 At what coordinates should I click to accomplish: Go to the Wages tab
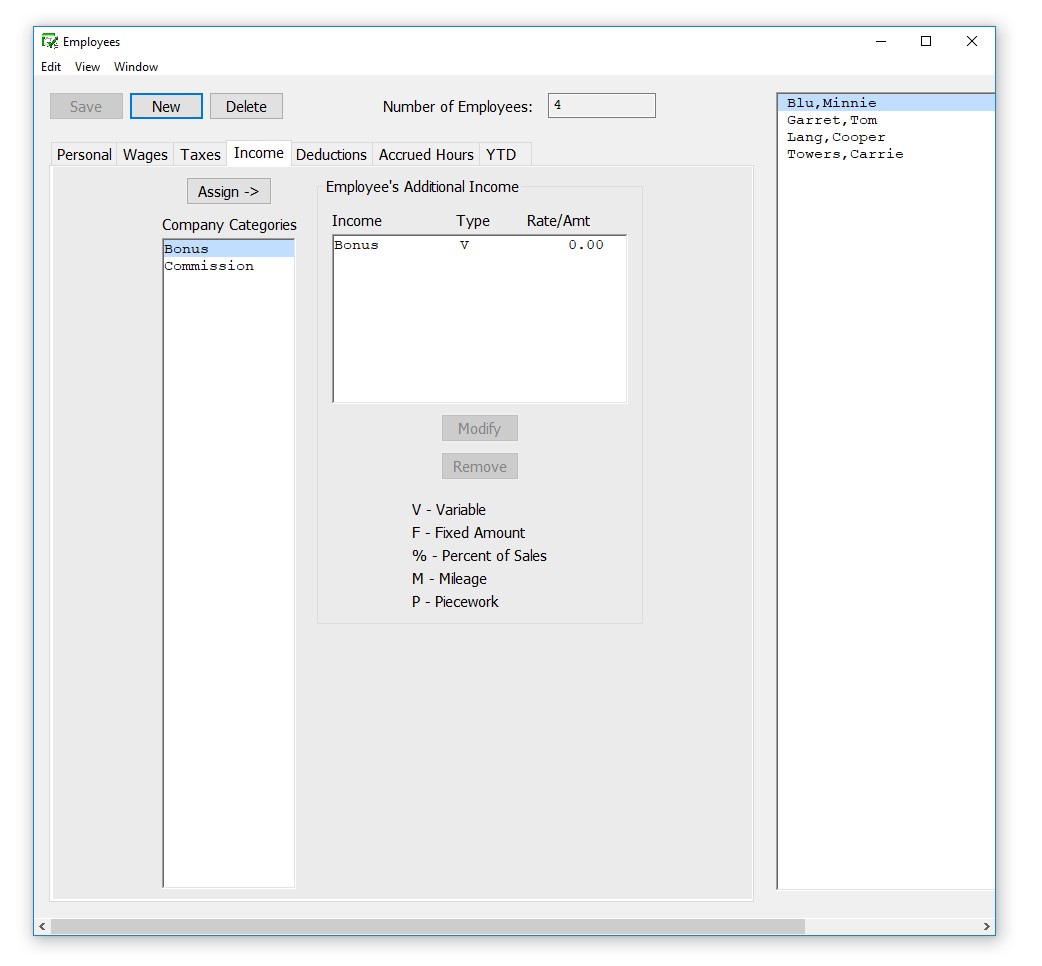click(x=145, y=155)
